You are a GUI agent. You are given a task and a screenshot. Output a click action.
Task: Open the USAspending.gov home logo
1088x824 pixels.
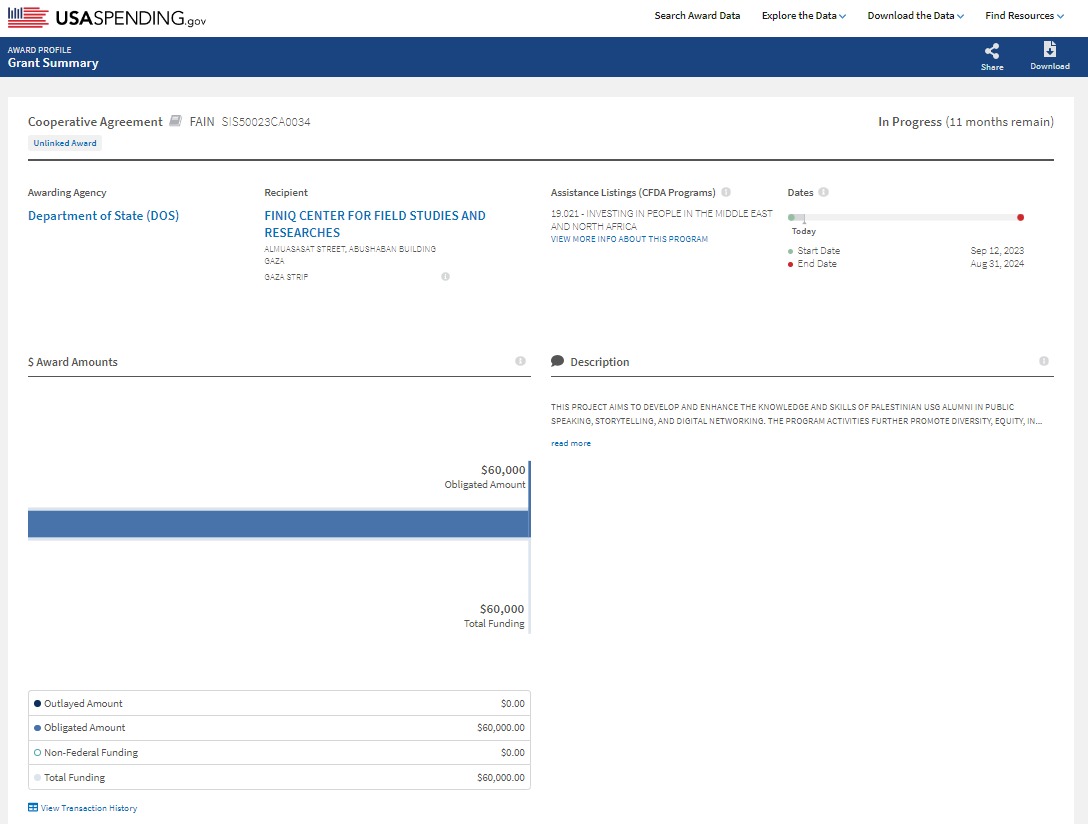coord(107,17)
